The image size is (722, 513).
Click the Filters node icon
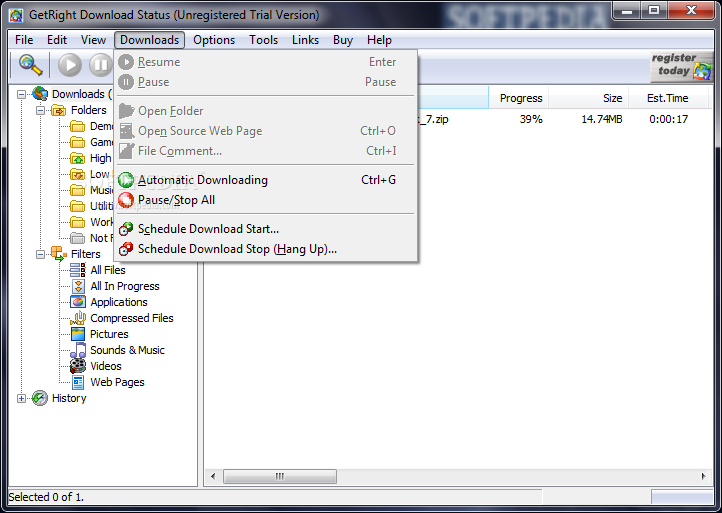[58, 254]
